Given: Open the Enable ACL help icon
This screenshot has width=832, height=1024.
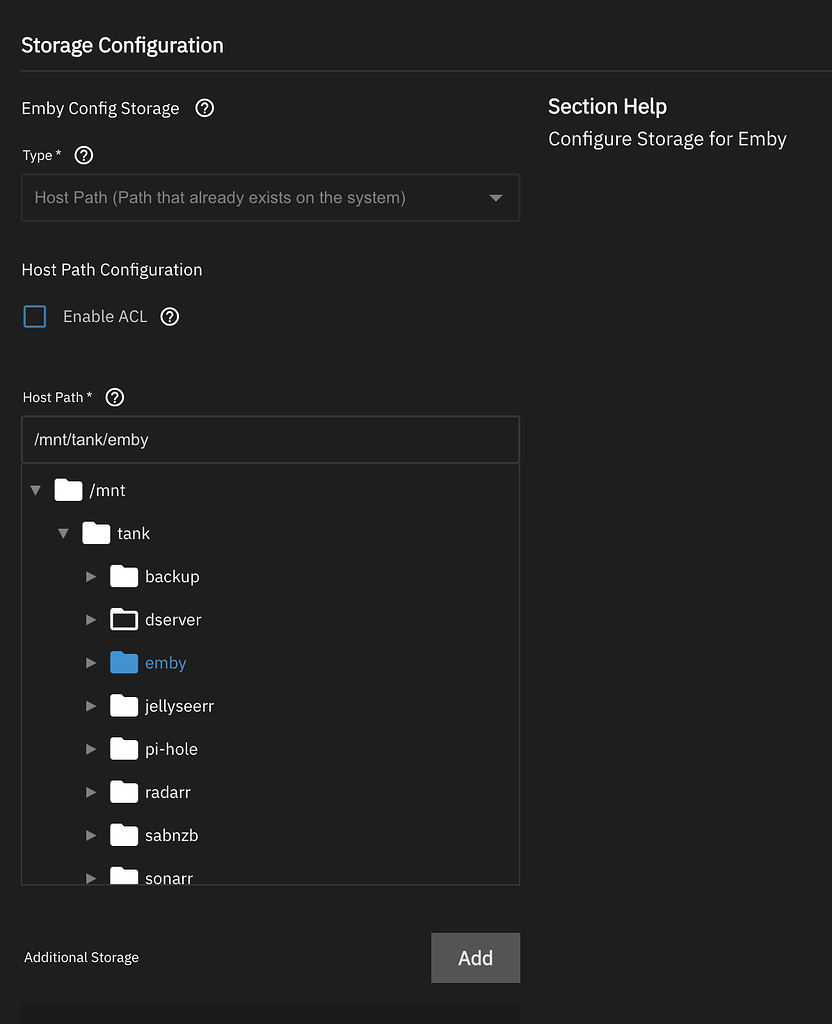Looking at the screenshot, I should (169, 316).
